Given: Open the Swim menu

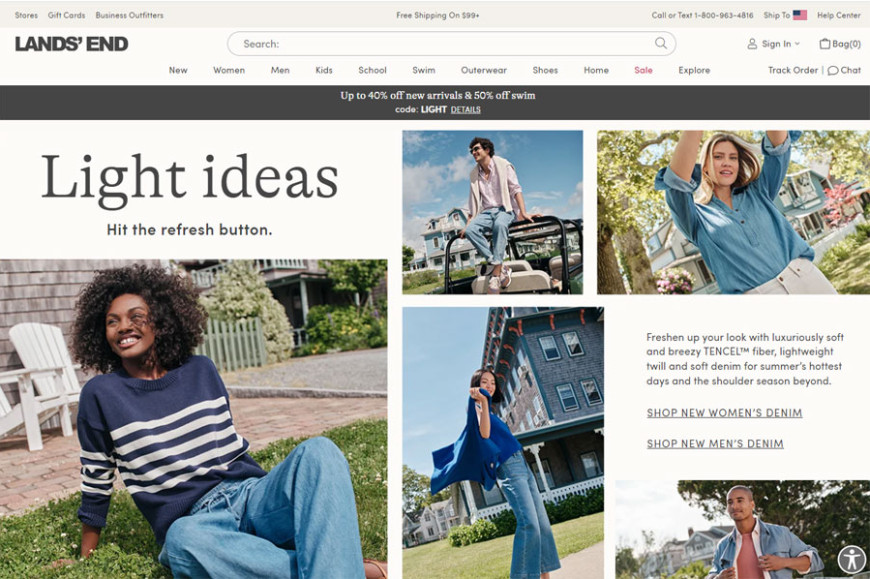Looking at the screenshot, I should [x=424, y=70].
